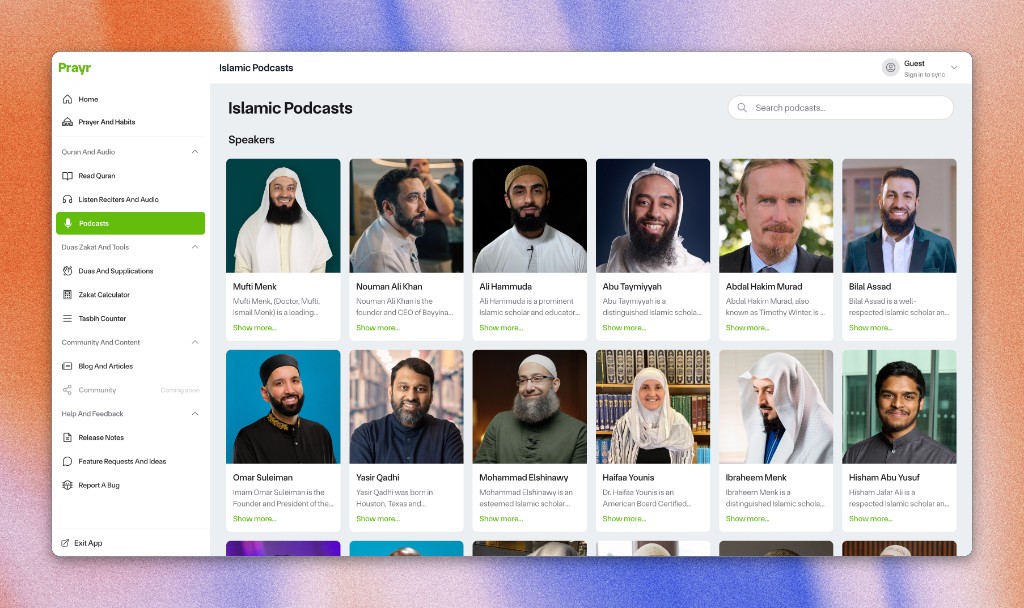The width and height of the screenshot is (1024, 608).
Task: Open Read Quran page
Action: [131, 176]
